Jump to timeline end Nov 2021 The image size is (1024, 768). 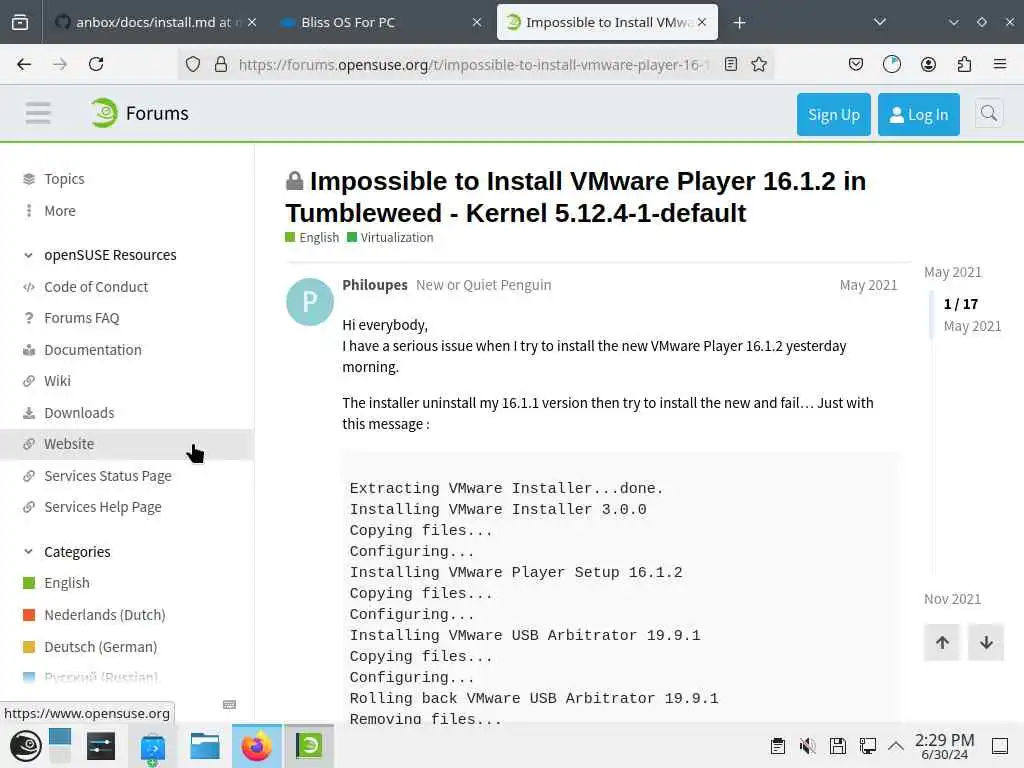[x=952, y=600]
